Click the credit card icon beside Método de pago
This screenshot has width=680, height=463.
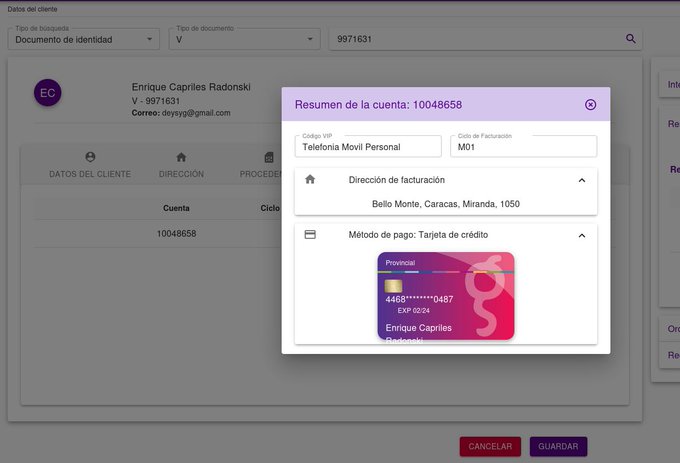[x=310, y=234]
